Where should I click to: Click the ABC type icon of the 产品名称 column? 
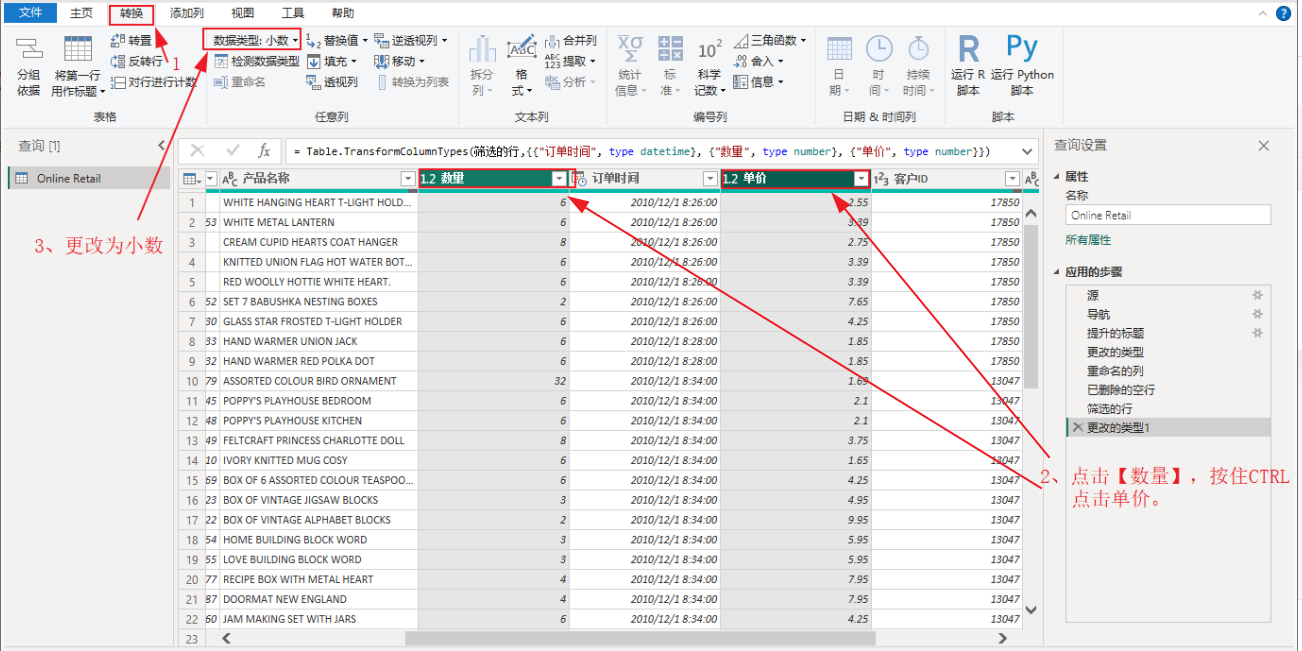[229, 179]
